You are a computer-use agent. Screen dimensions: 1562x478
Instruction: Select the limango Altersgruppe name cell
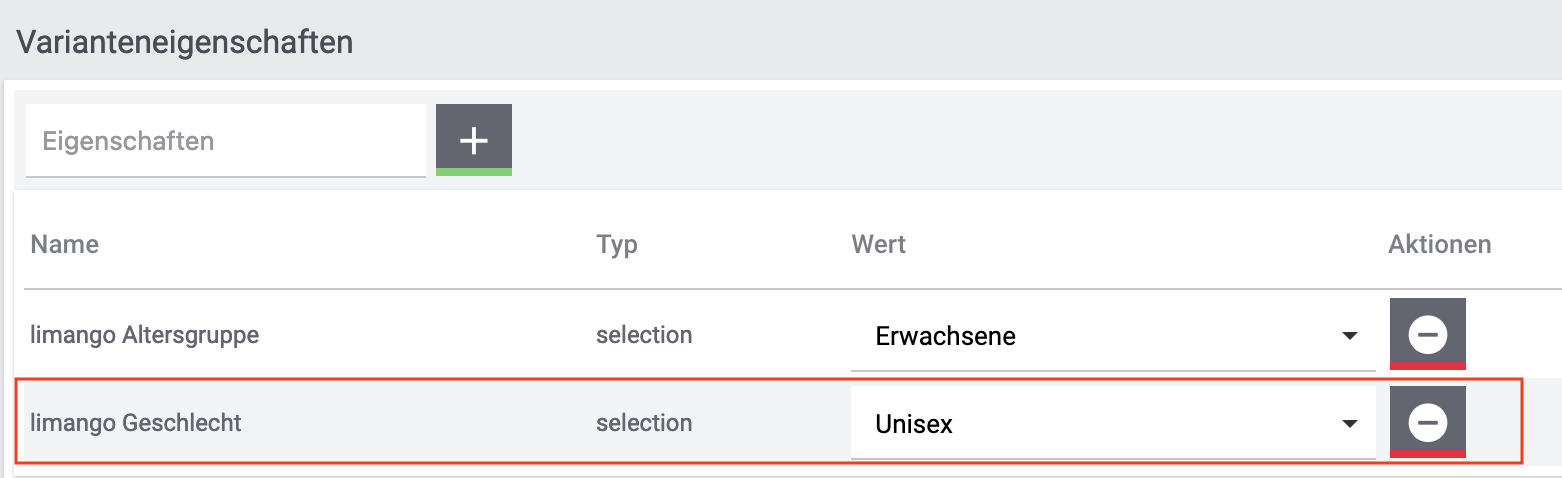coord(145,335)
